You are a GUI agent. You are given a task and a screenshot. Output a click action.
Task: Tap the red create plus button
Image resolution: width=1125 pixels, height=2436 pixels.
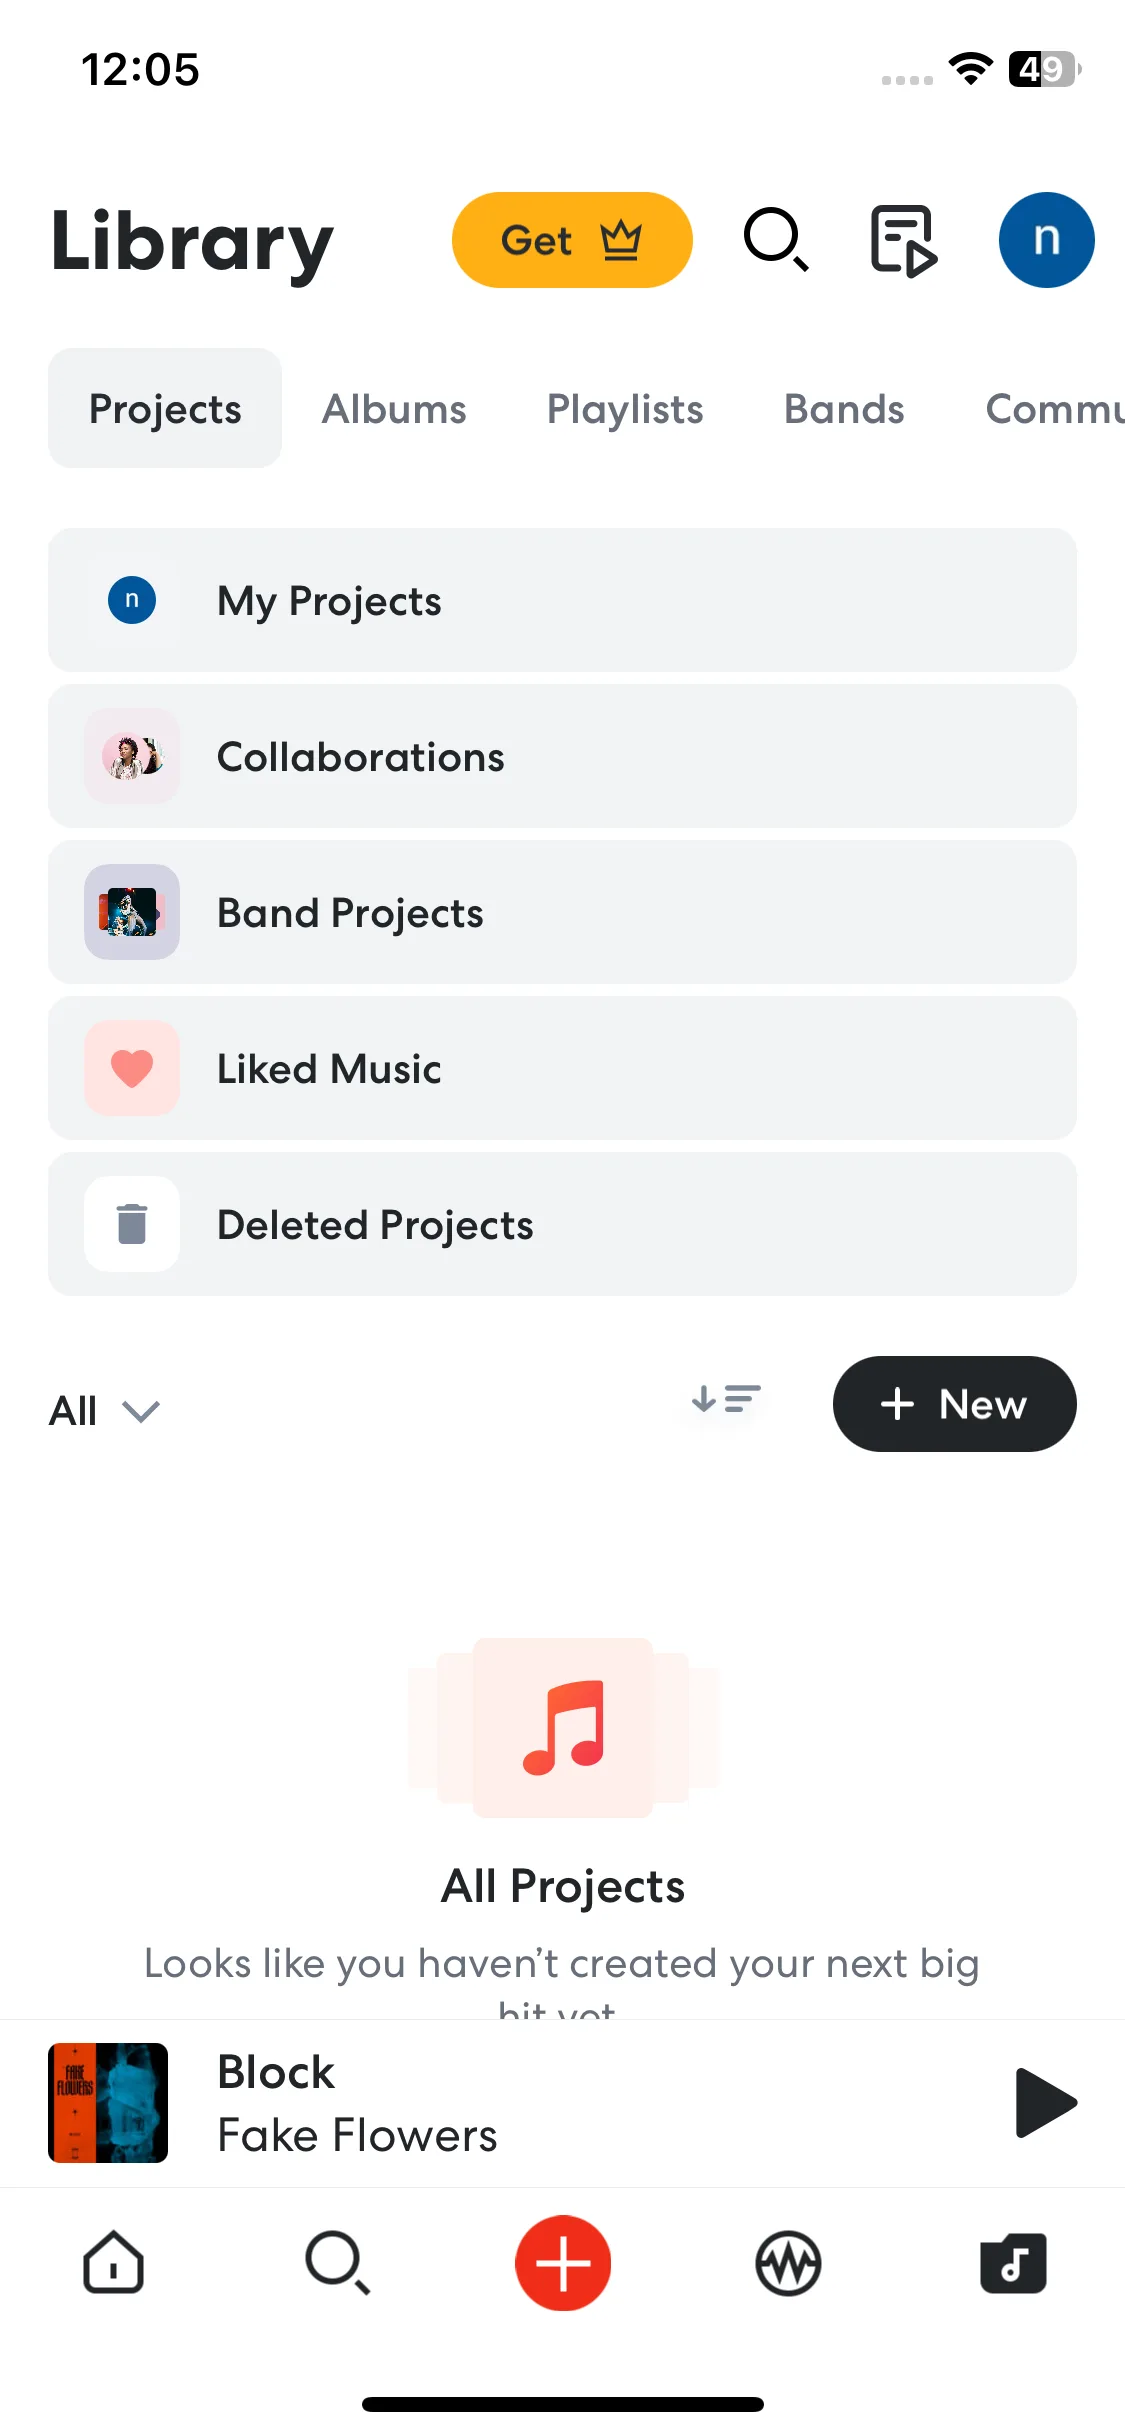[563, 2262]
